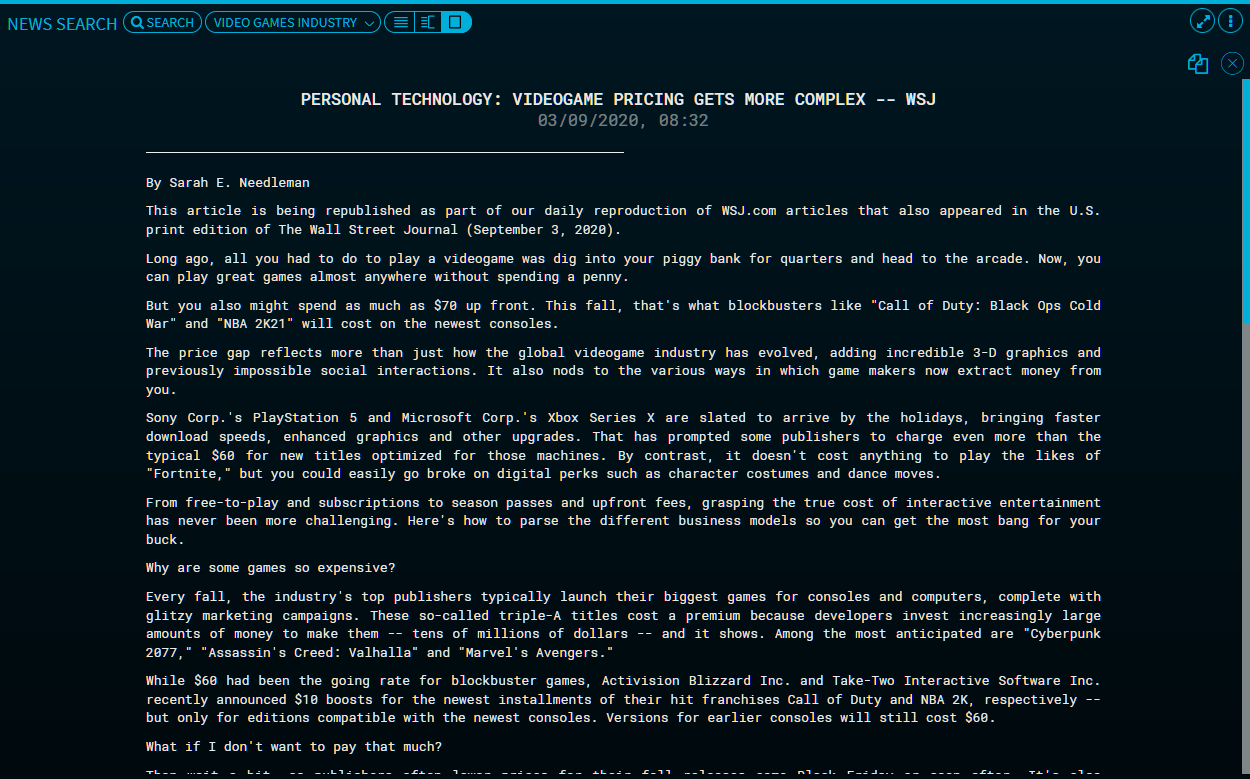This screenshot has width=1250, height=779.
Task: Open the Video Games Industry dropdown
Action: coord(292,22)
